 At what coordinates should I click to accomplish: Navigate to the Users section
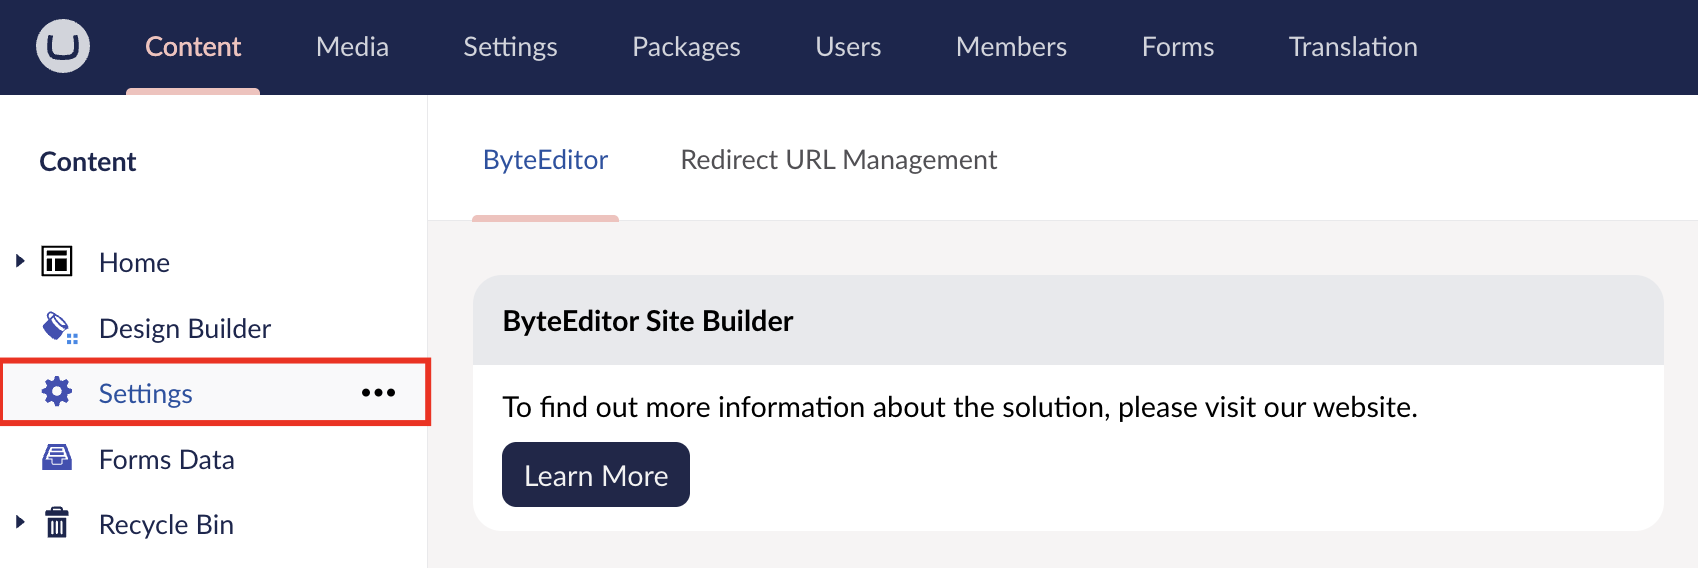coord(848,47)
